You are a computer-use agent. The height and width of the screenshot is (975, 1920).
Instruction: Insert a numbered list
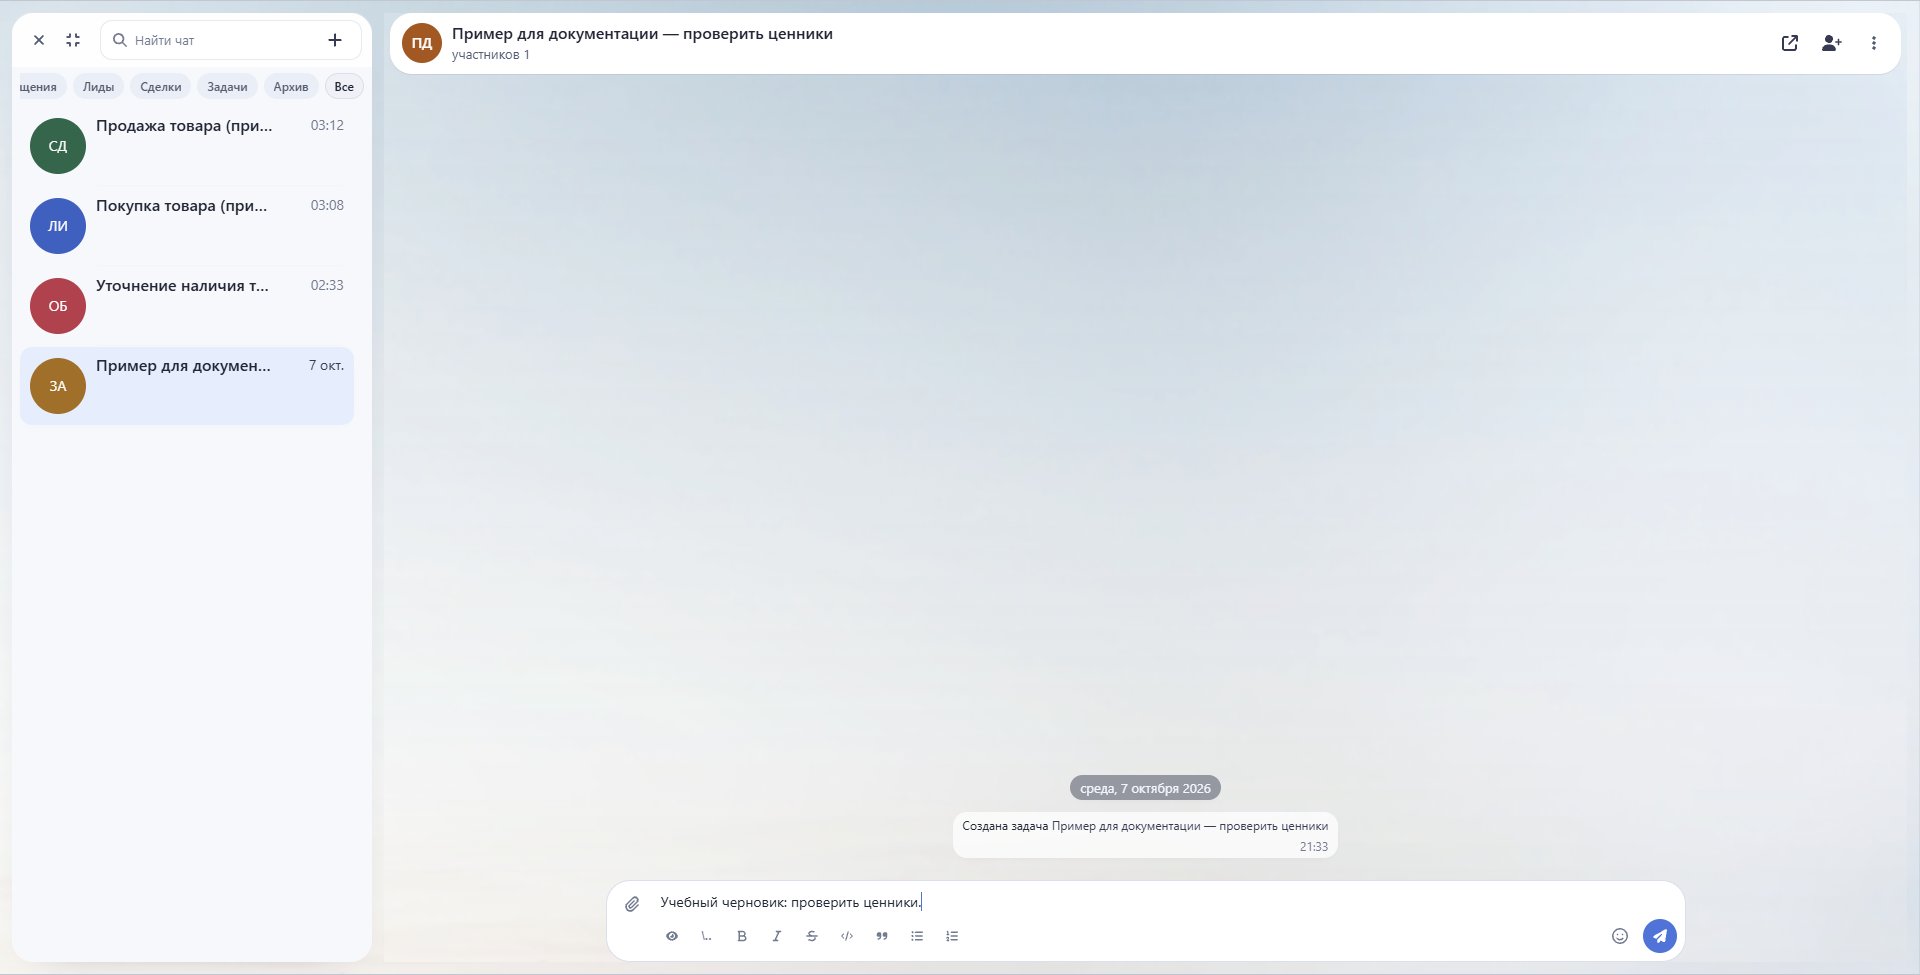point(952,936)
